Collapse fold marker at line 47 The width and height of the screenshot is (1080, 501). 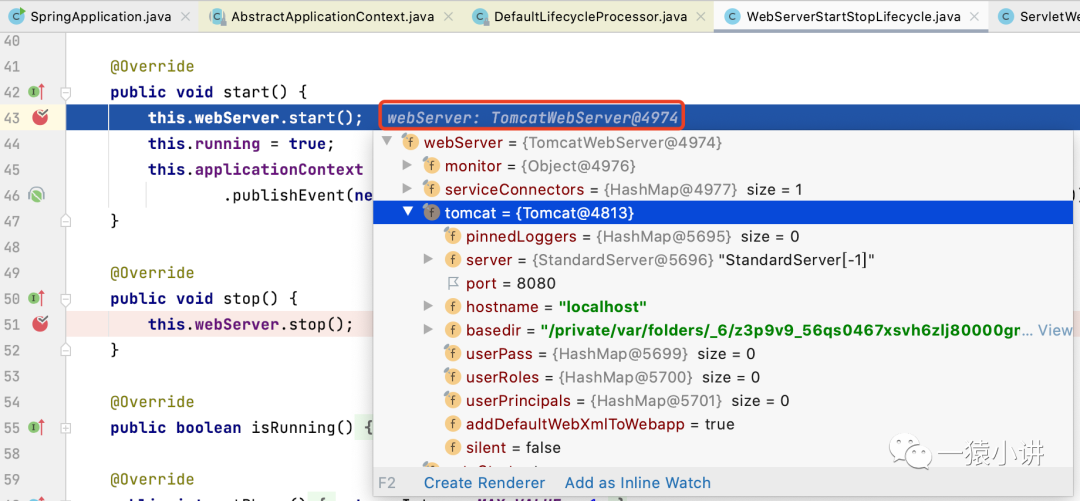(65, 221)
